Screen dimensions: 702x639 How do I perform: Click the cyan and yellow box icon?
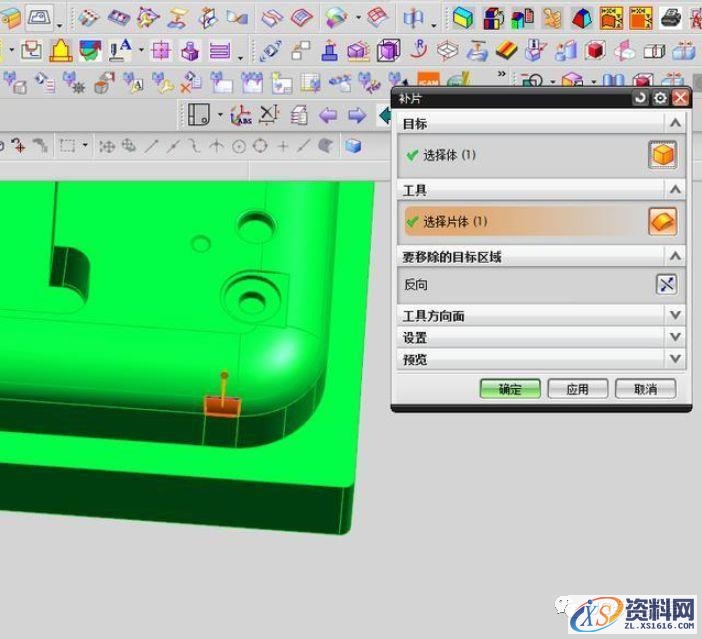463,18
